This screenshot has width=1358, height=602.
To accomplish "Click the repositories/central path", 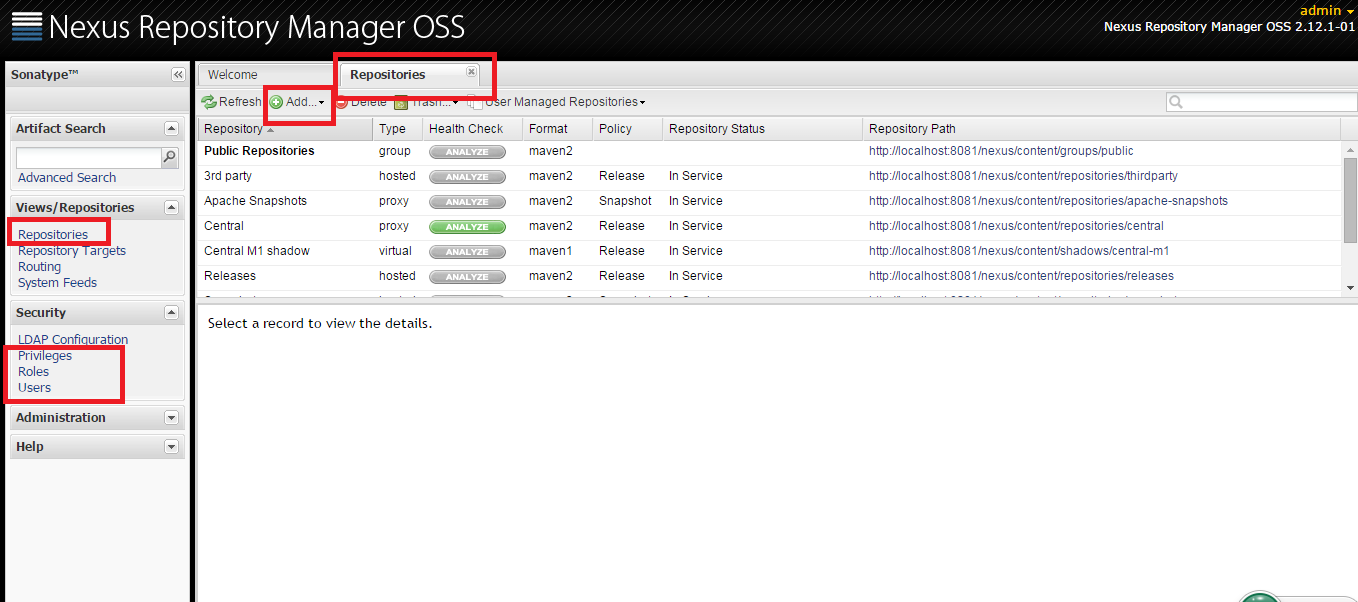I will point(1016,227).
